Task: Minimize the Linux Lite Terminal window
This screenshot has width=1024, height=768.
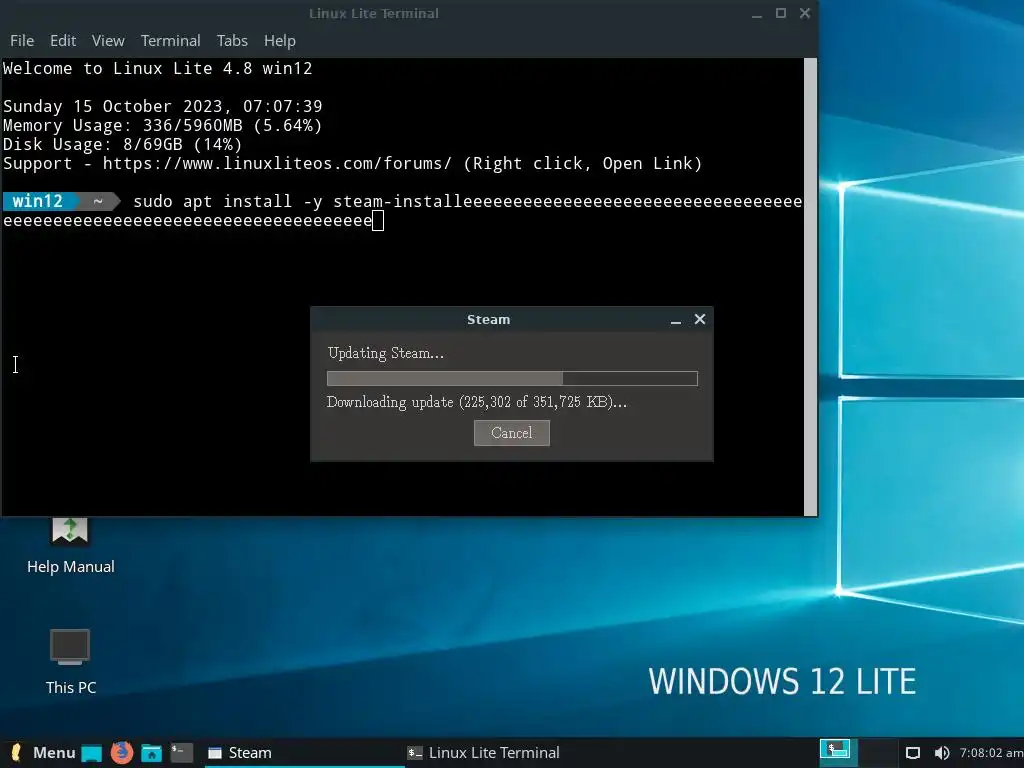Action: [757, 14]
